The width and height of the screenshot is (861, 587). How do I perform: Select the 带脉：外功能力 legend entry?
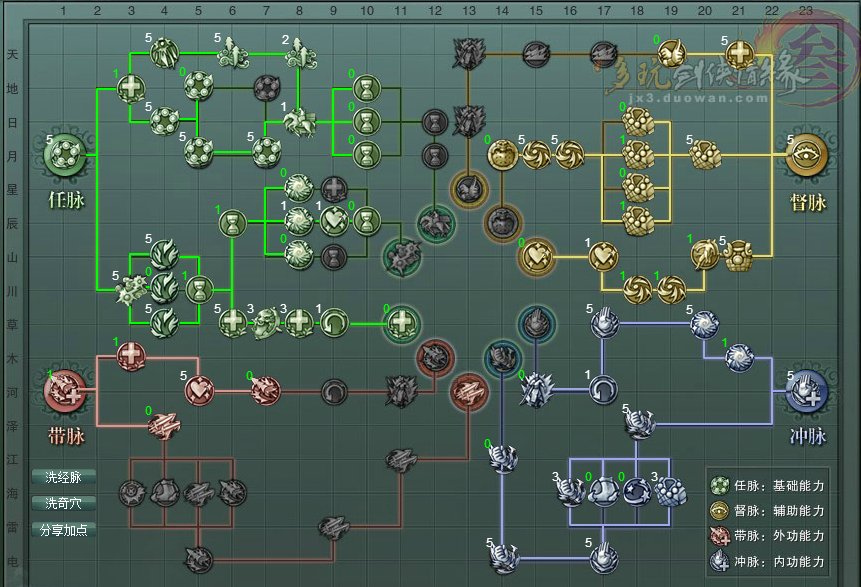click(767, 537)
